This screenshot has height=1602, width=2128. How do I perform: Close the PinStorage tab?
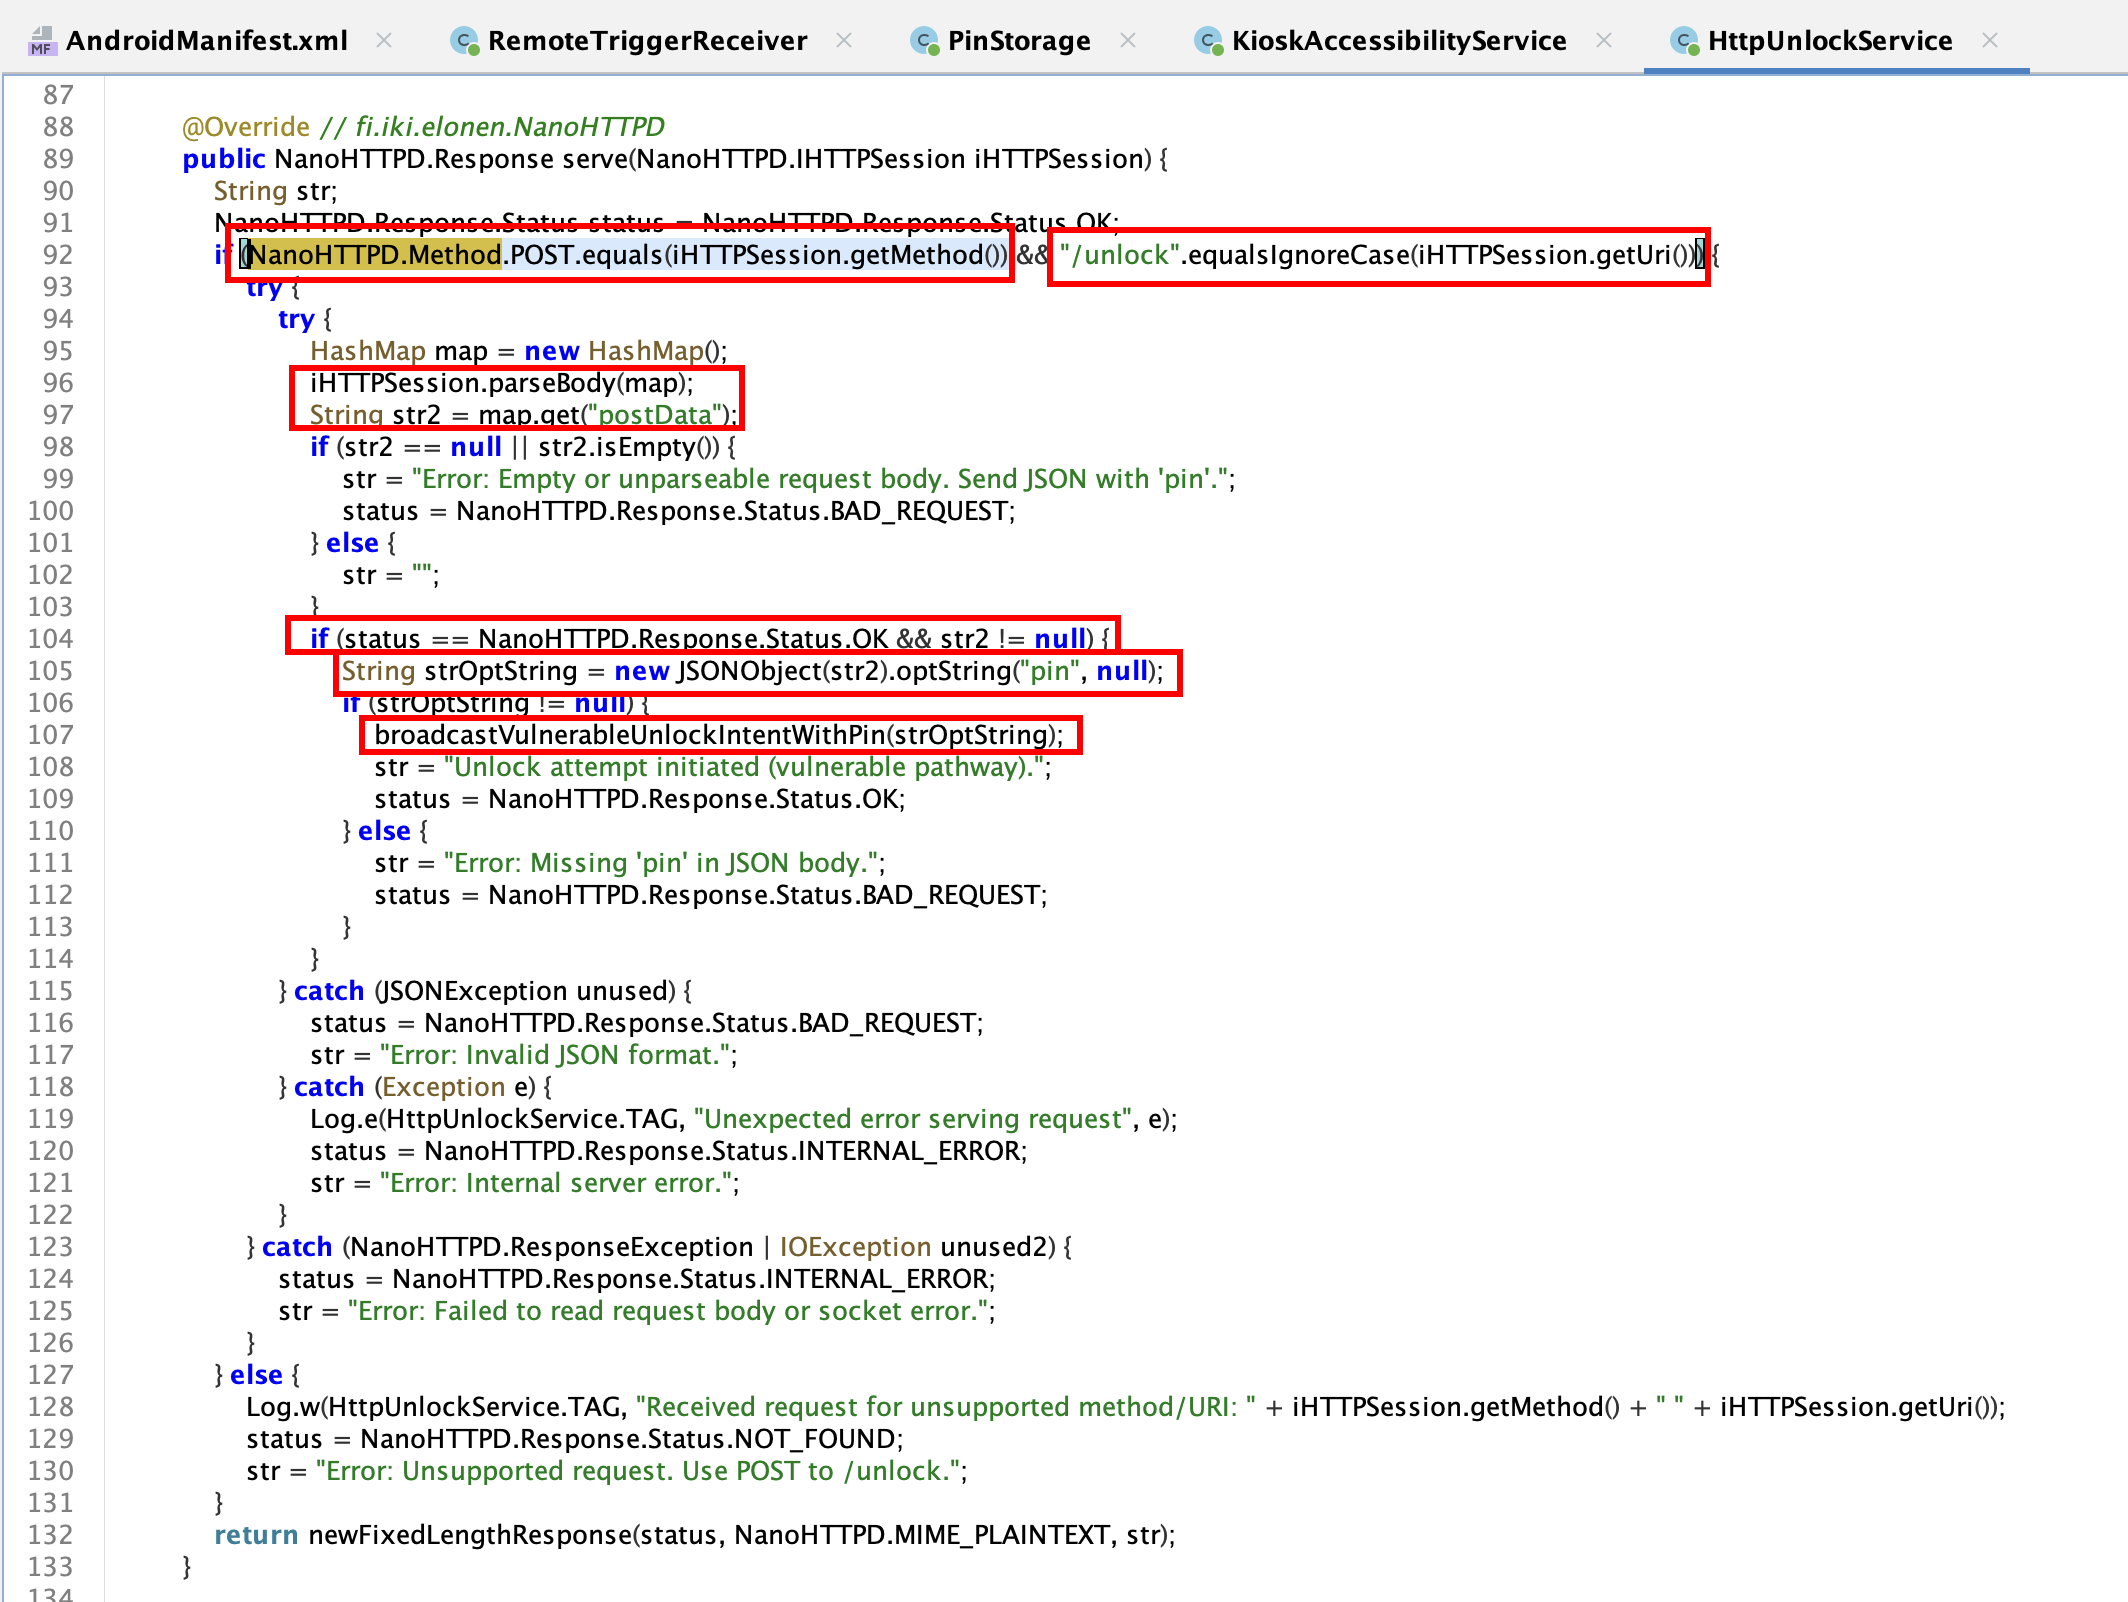click(1128, 41)
